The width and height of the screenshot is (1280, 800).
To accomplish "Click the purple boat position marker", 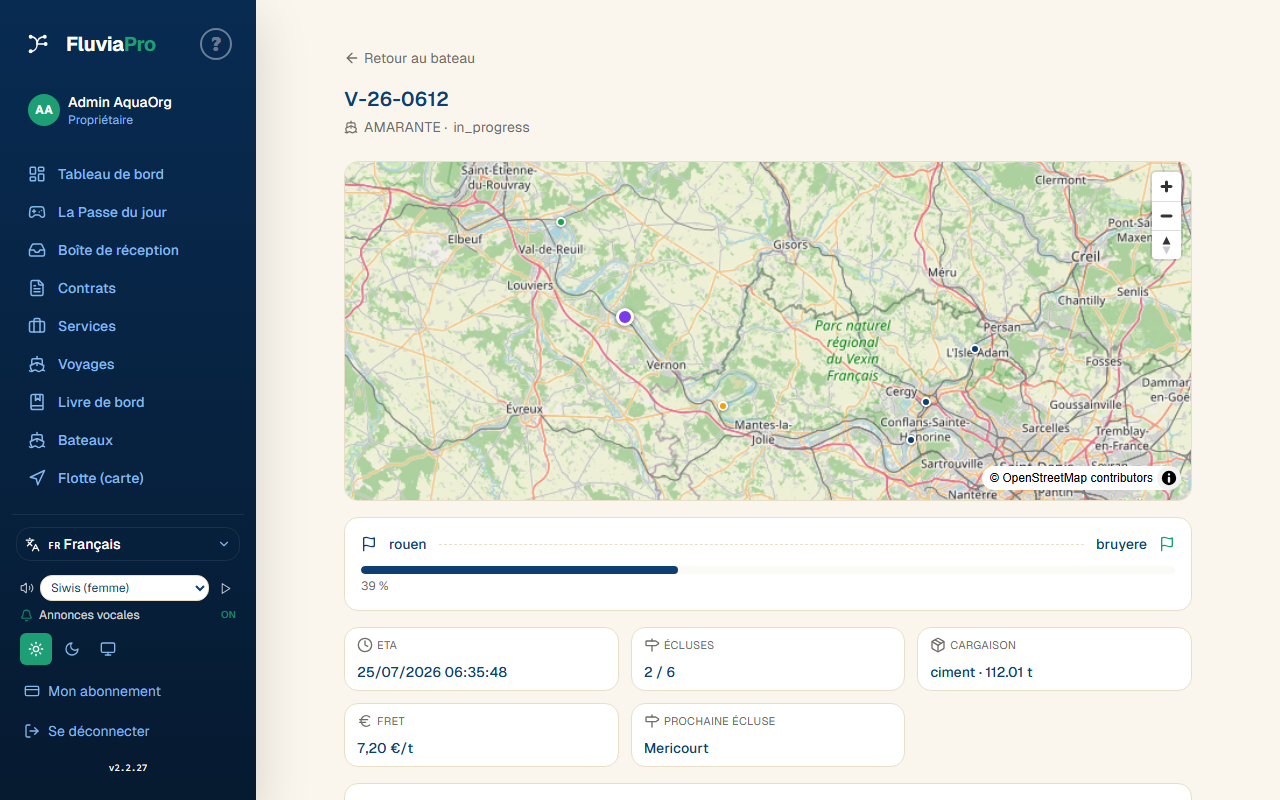I will 625,317.
